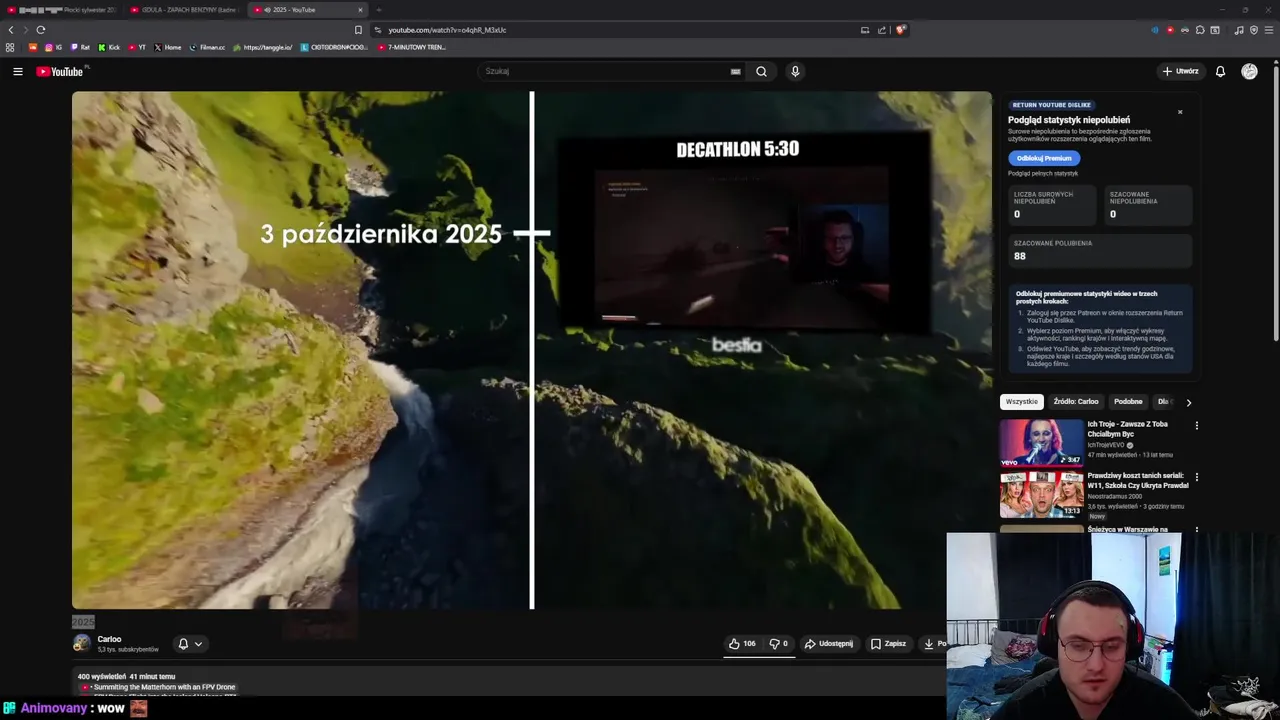The width and height of the screenshot is (1280, 720).
Task: Go back with browser back arrow
Action: tap(11, 30)
